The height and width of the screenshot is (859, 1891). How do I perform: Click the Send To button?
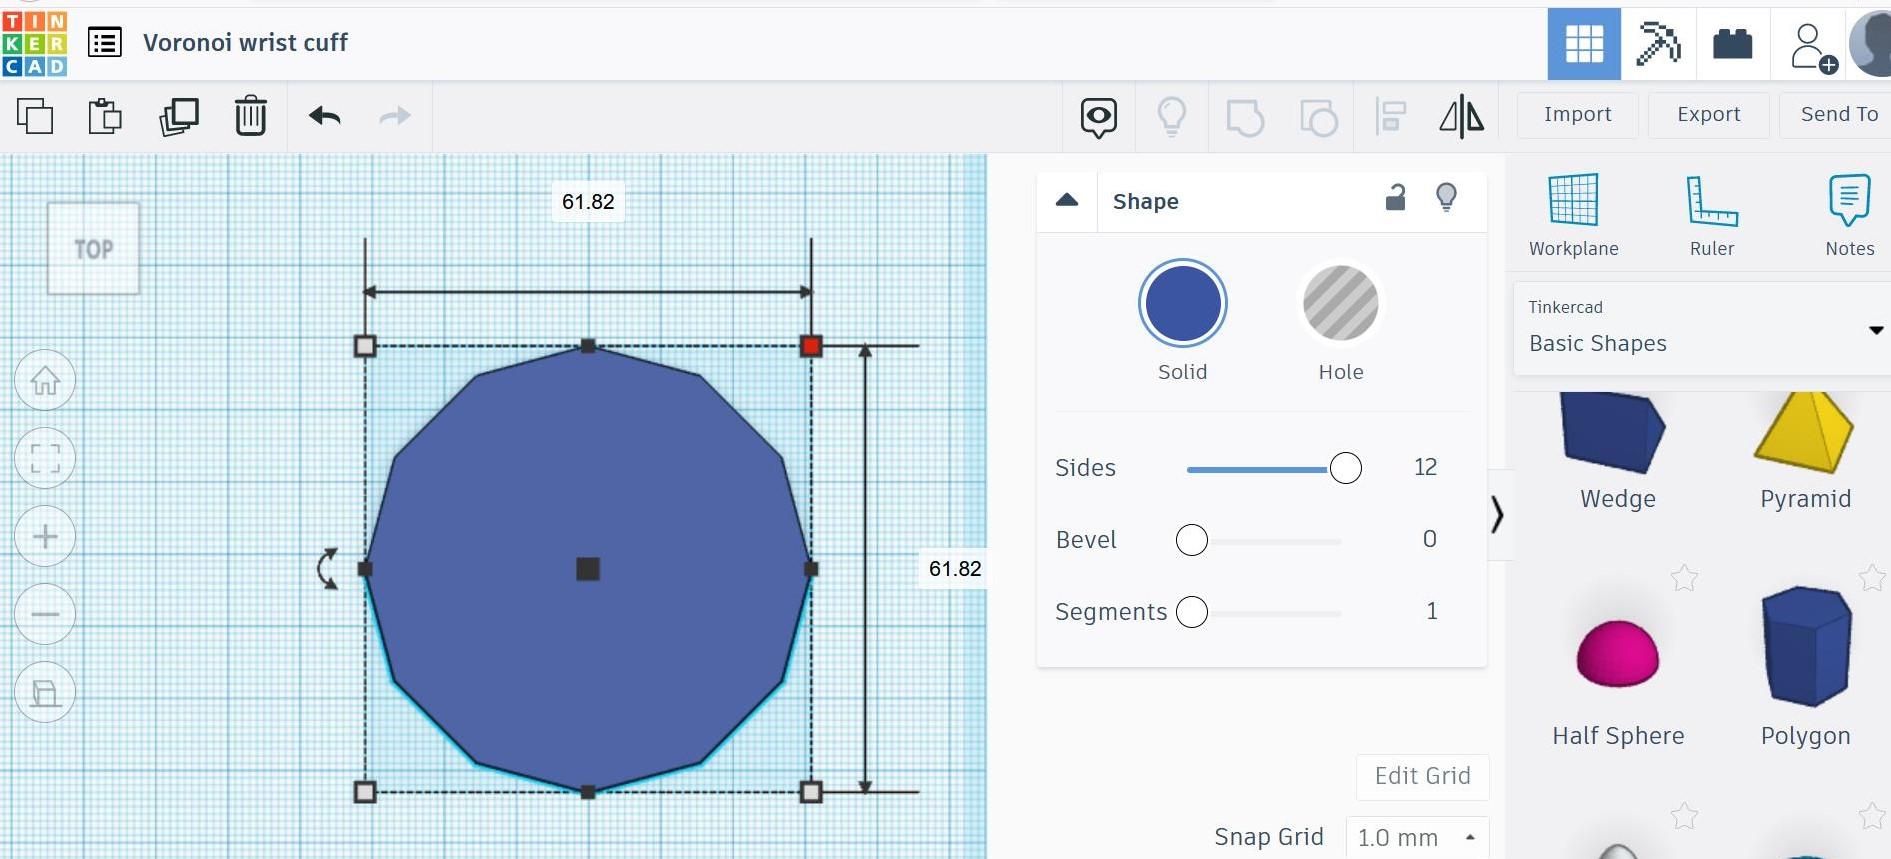pyautogui.click(x=1838, y=115)
